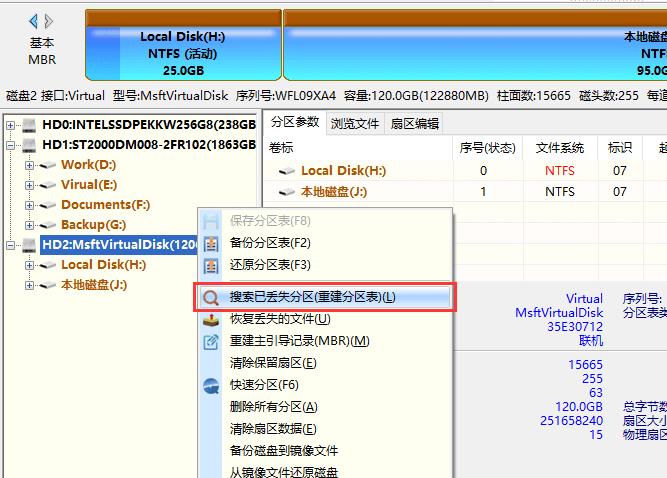Click recover lost files icon
Image resolution: width=667 pixels, height=478 pixels.
pyautogui.click(x=211, y=320)
